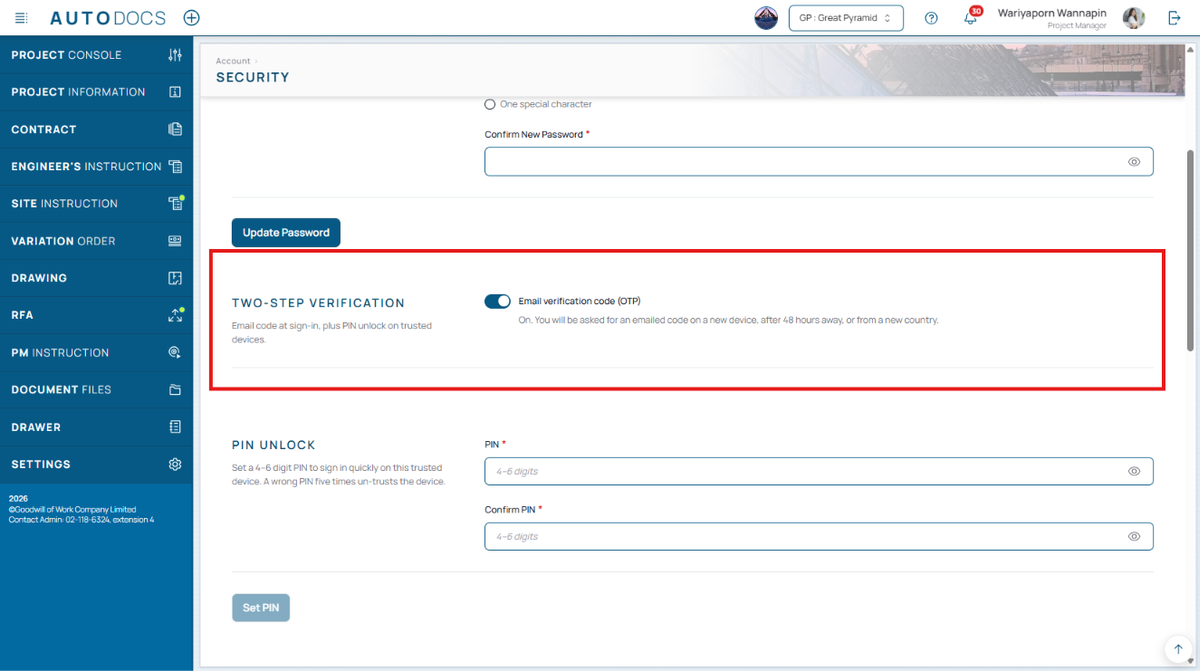Click the Great Pyramid project logo thumbnail

[766, 18]
